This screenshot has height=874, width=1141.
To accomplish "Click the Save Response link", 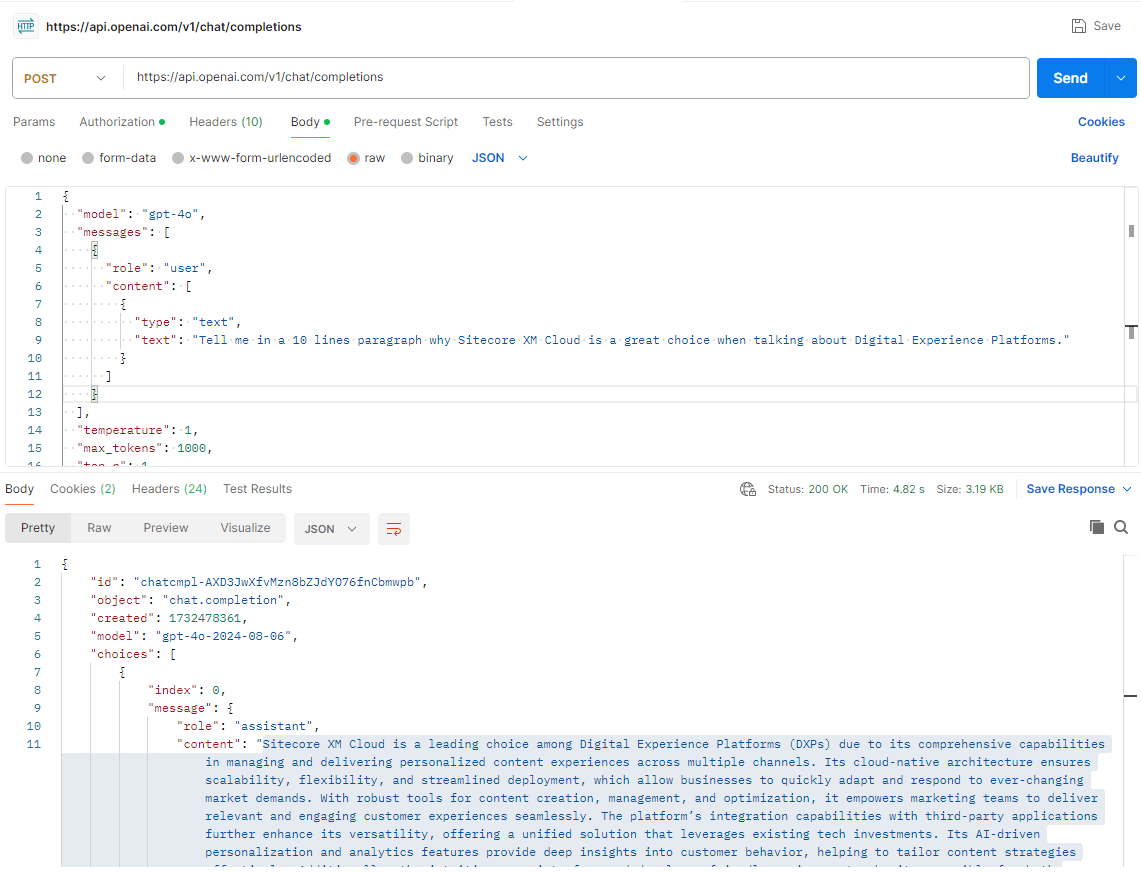I will pos(1070,489).
